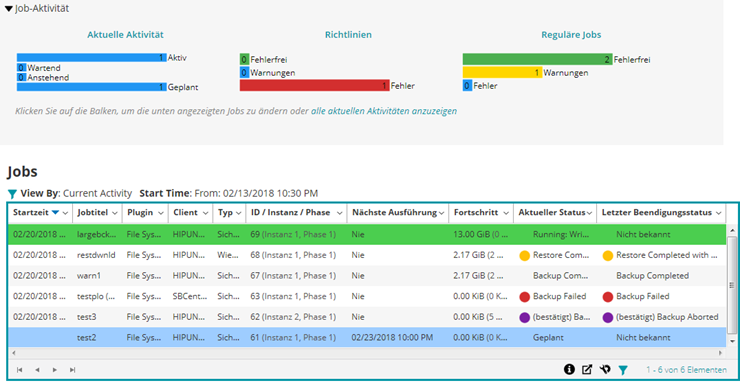The image size is (740, 383).
Task: Click the purple dot in Aktueller Status (bestätigt)
Action: (x=524, y=317)
